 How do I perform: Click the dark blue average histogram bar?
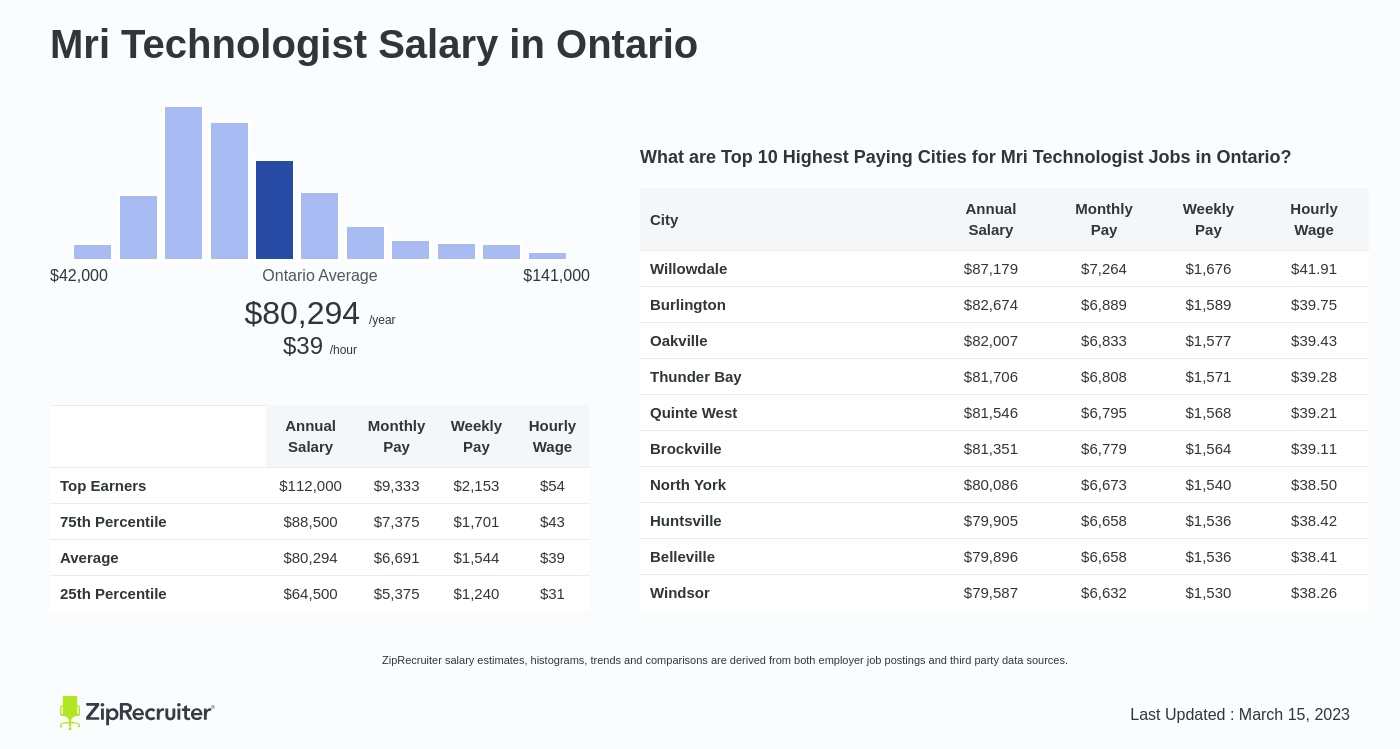[x=274, y=210]
